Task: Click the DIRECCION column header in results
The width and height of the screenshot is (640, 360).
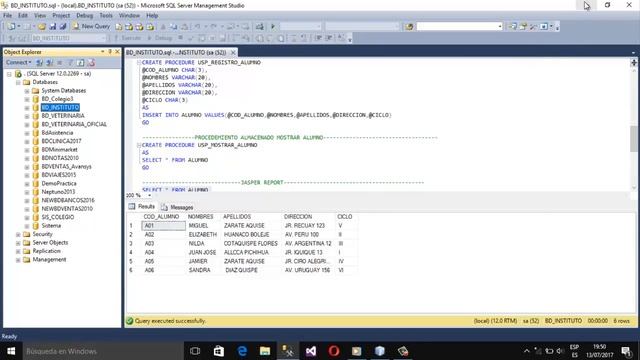Action: click(308, 217)
